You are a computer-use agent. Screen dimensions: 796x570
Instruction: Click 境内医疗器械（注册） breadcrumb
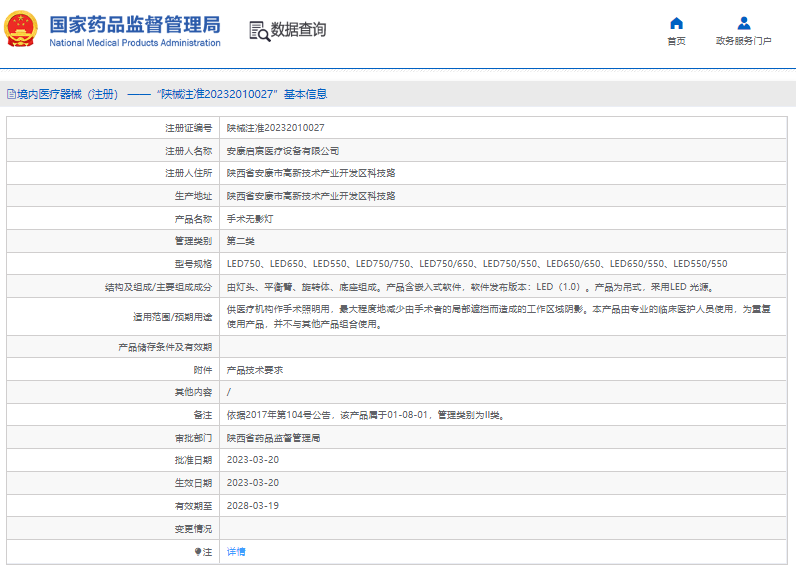tap(68, 94)
